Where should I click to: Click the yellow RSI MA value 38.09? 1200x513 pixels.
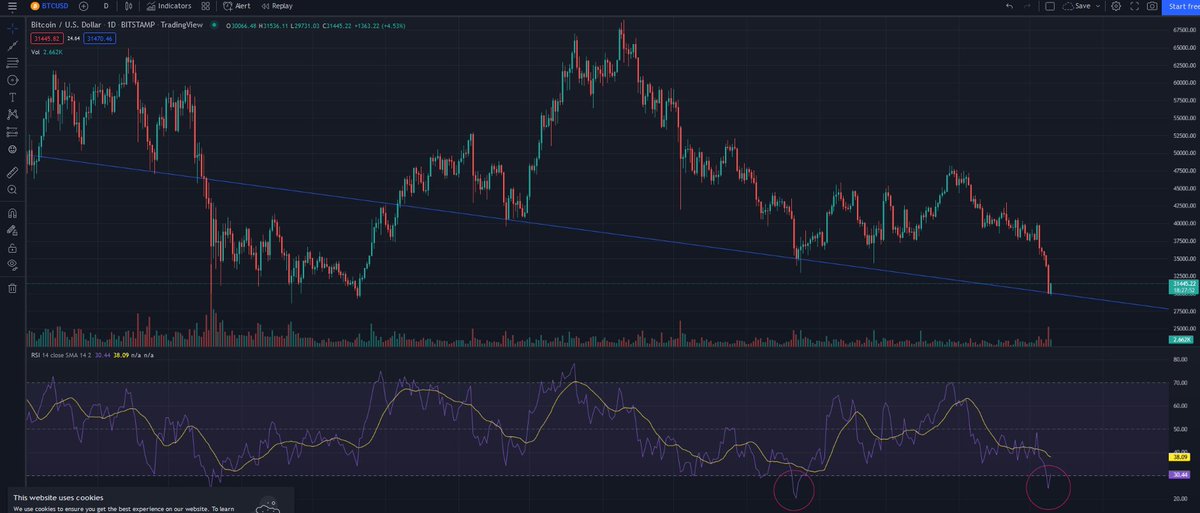coord(1180,455)
